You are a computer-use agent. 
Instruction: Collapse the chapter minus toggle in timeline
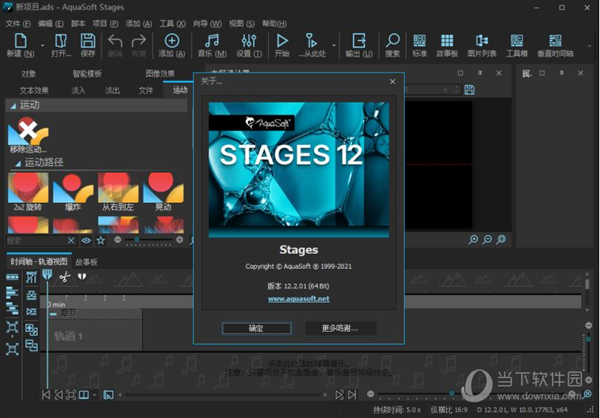point(53,314)
